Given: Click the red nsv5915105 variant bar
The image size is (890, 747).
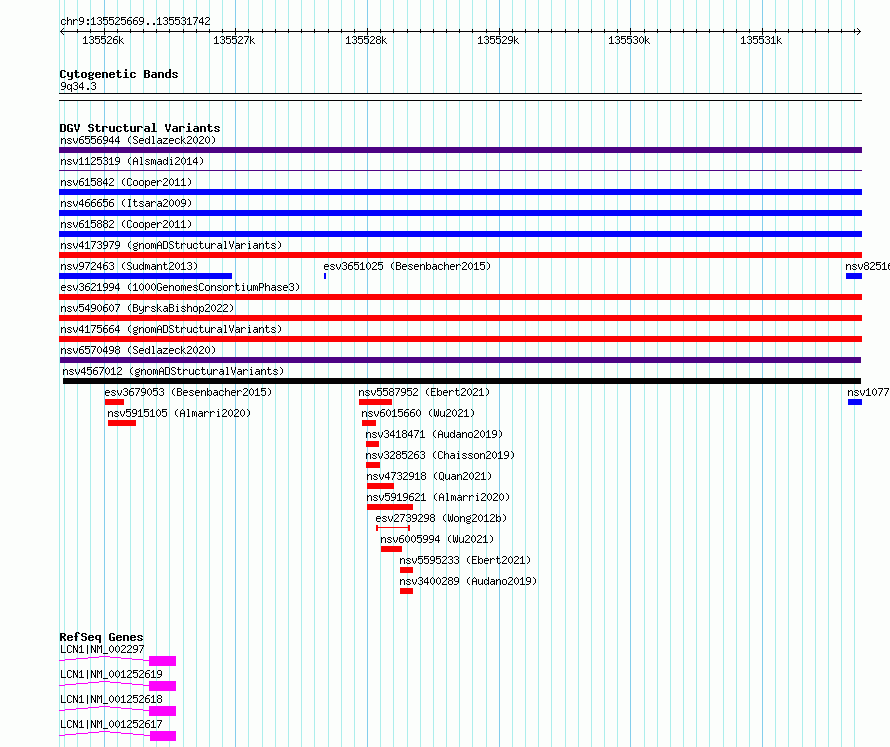Looking at the screenshot, I should tap(121, 423).
